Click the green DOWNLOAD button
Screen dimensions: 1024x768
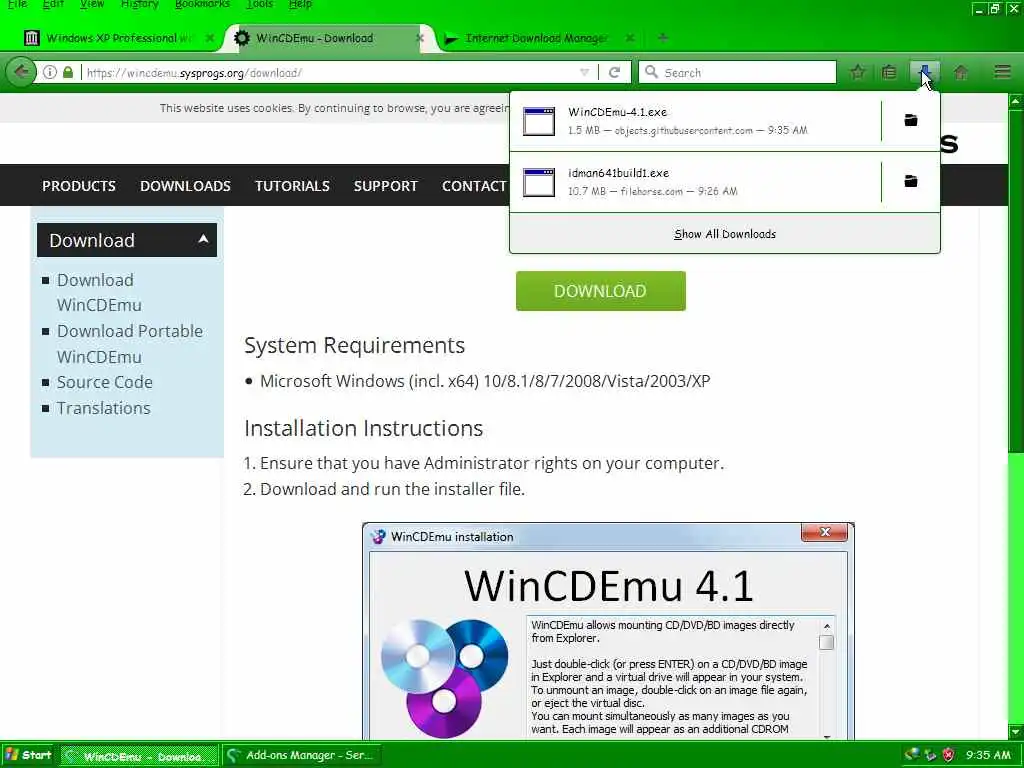(x=600, y=291)
